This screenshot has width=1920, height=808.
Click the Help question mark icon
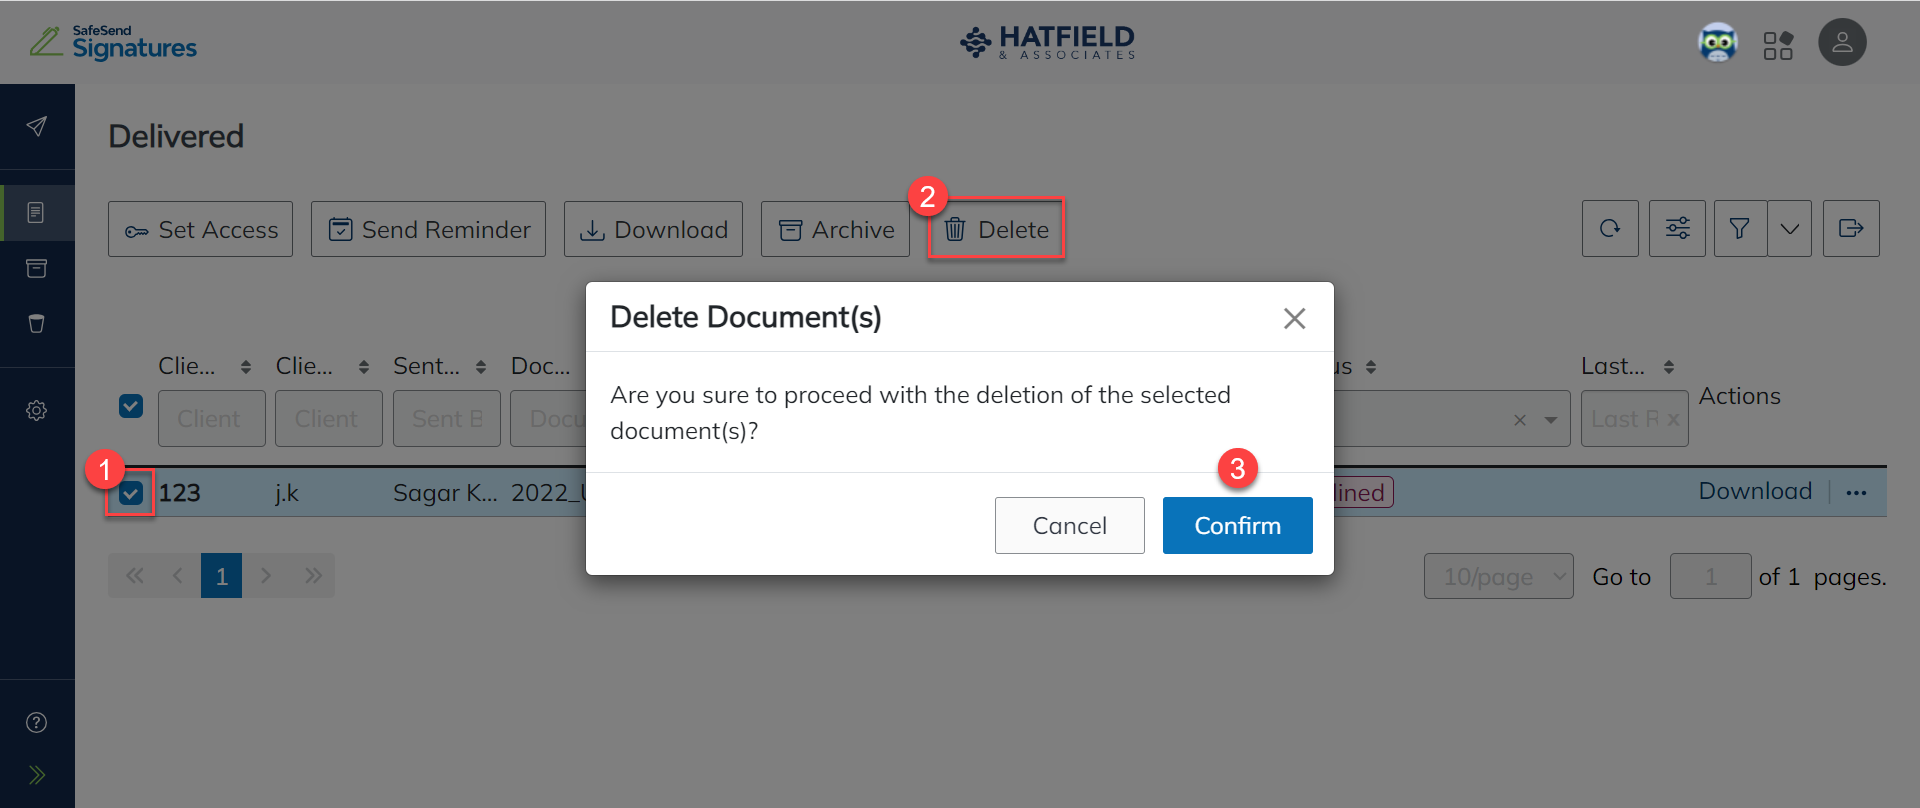tap(37, 722)
